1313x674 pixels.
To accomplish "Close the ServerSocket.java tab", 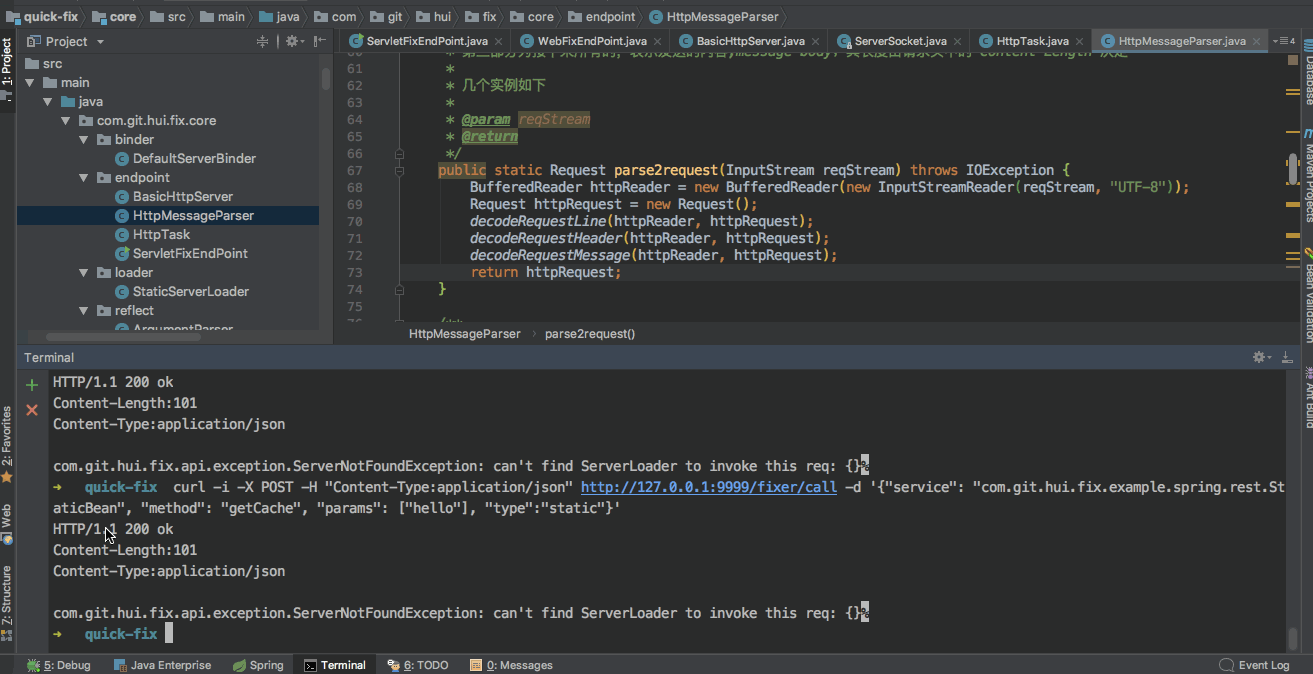I will pos(960,41).
